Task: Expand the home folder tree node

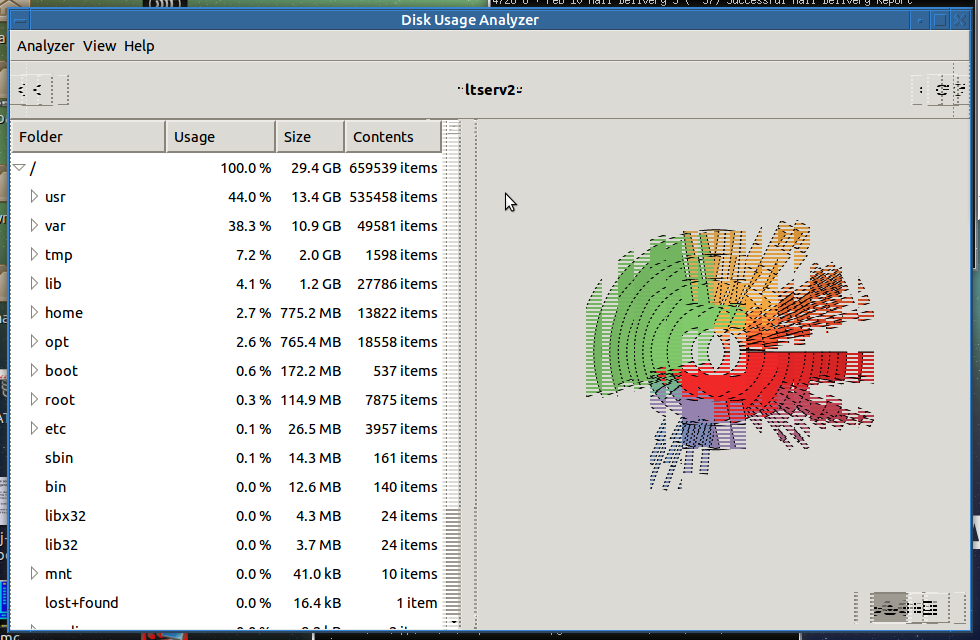Action: (34, 313)
